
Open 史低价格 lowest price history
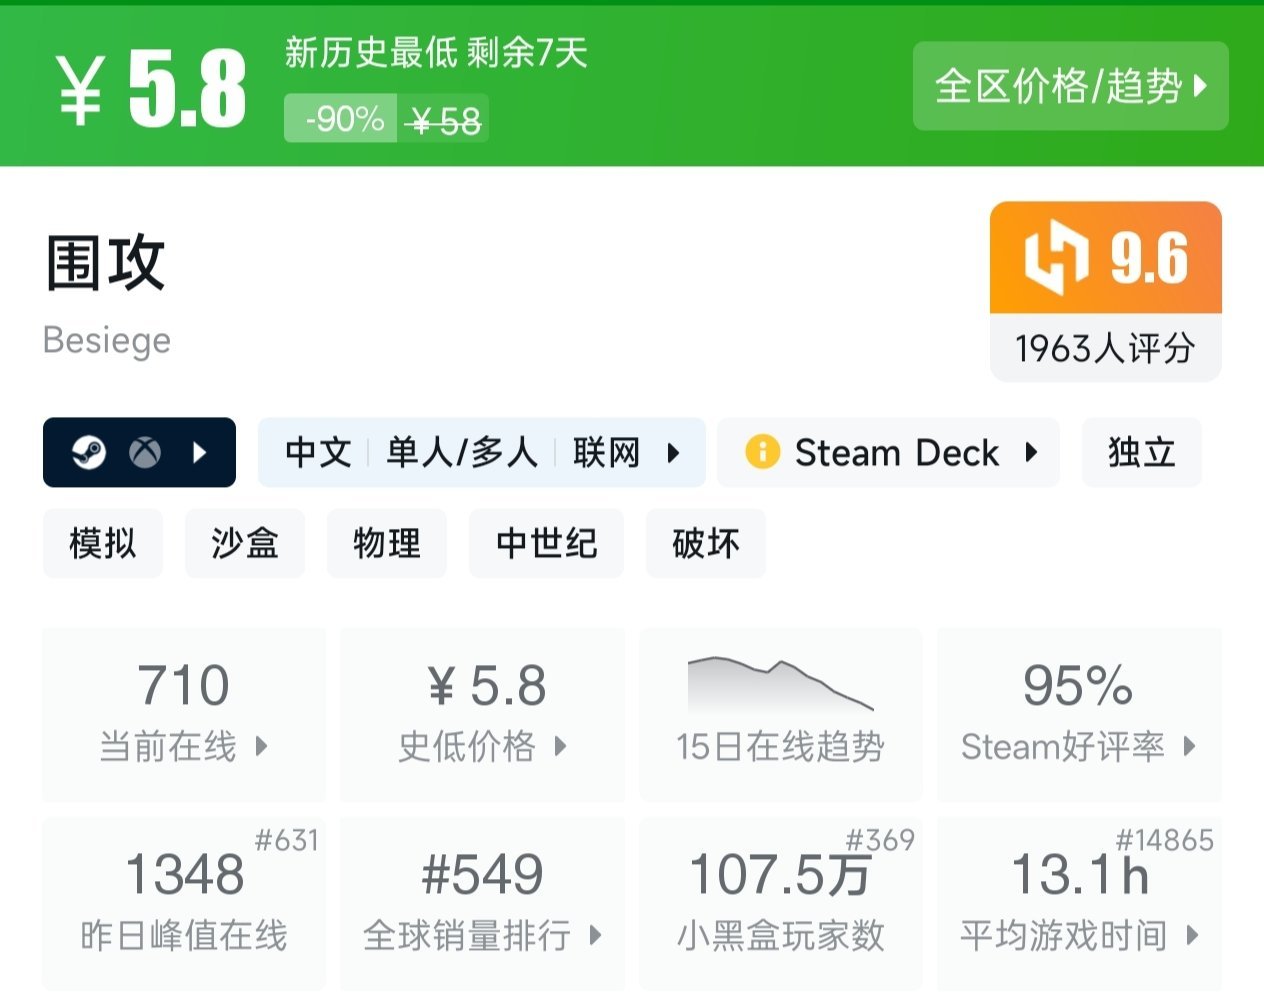483,714
